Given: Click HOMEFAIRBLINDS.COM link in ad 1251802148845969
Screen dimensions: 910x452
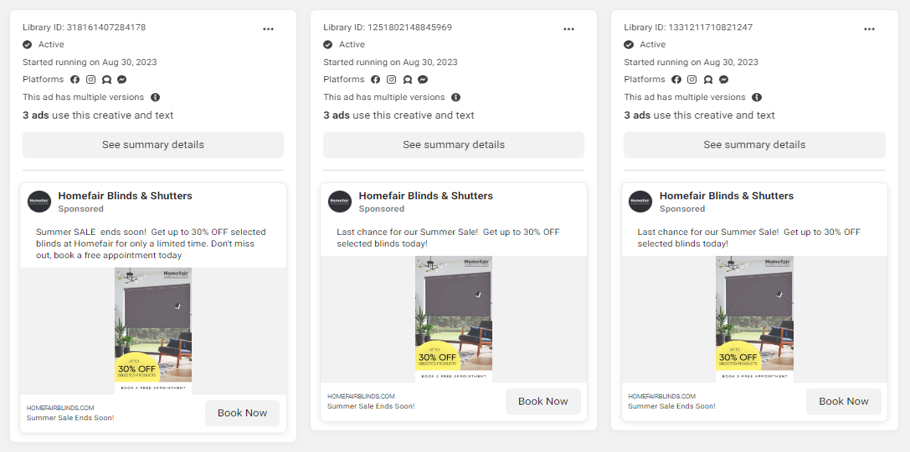Looking at the screenshot, I should tap(361, 396).
